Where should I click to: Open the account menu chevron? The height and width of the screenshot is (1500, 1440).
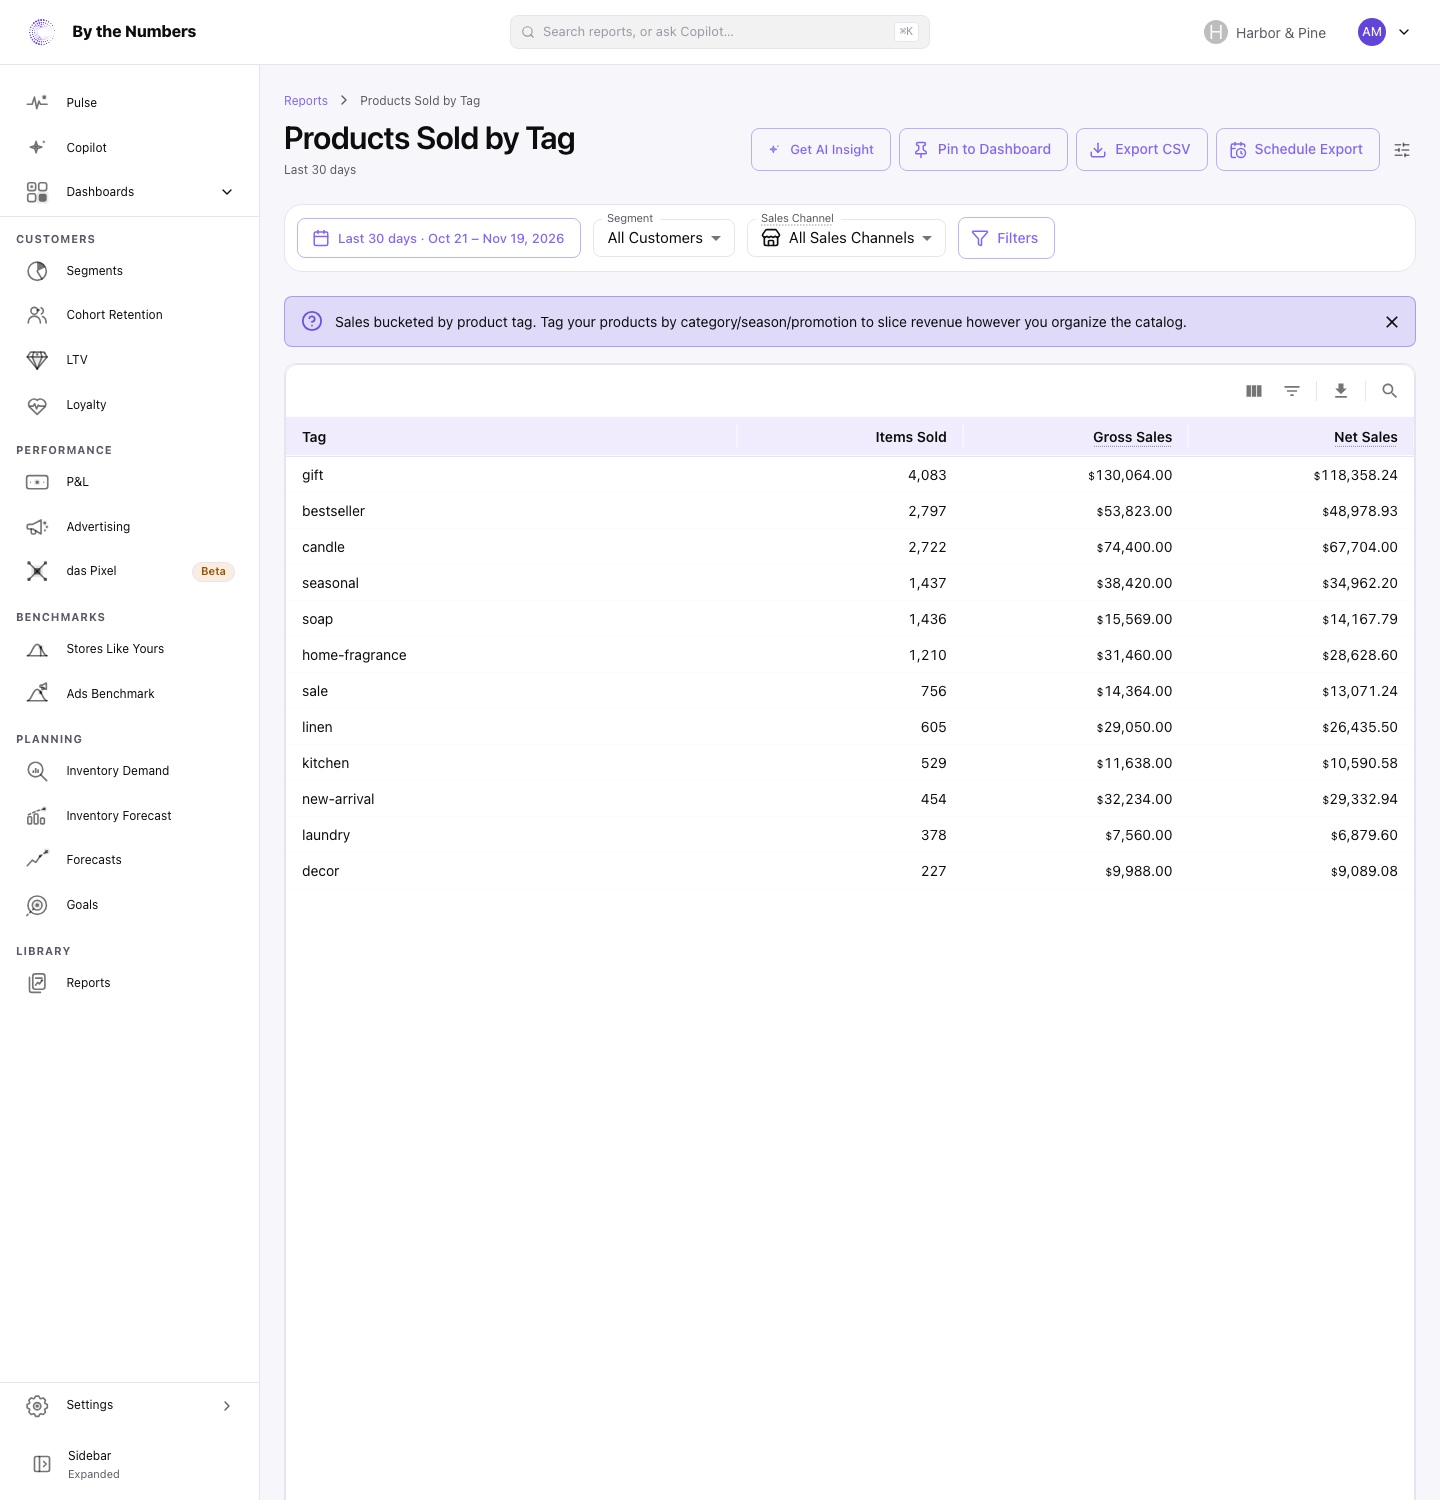(x=1404, y=32)
